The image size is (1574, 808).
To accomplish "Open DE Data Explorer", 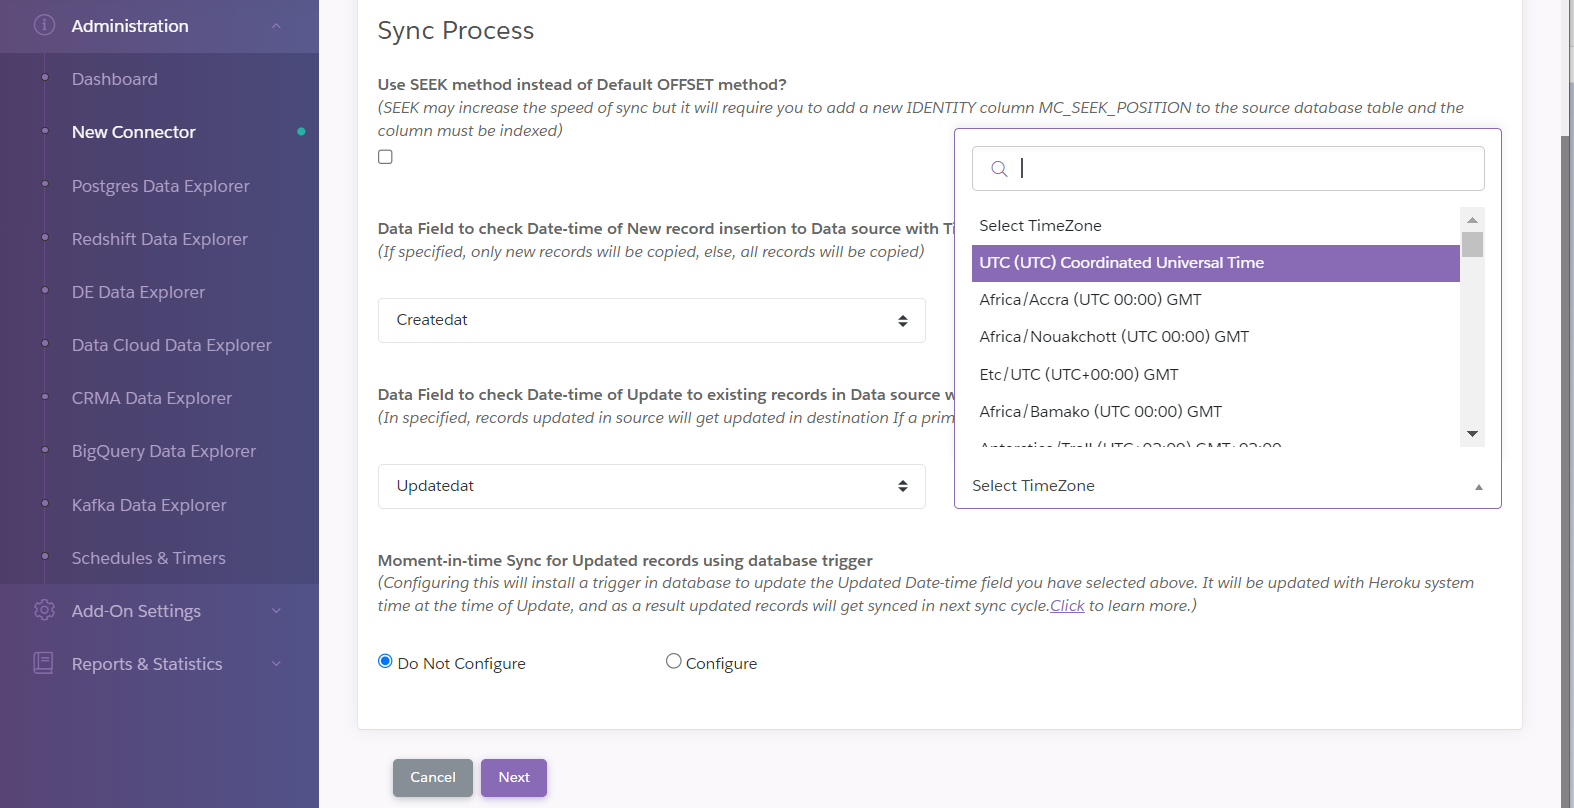I will (138, 292).
